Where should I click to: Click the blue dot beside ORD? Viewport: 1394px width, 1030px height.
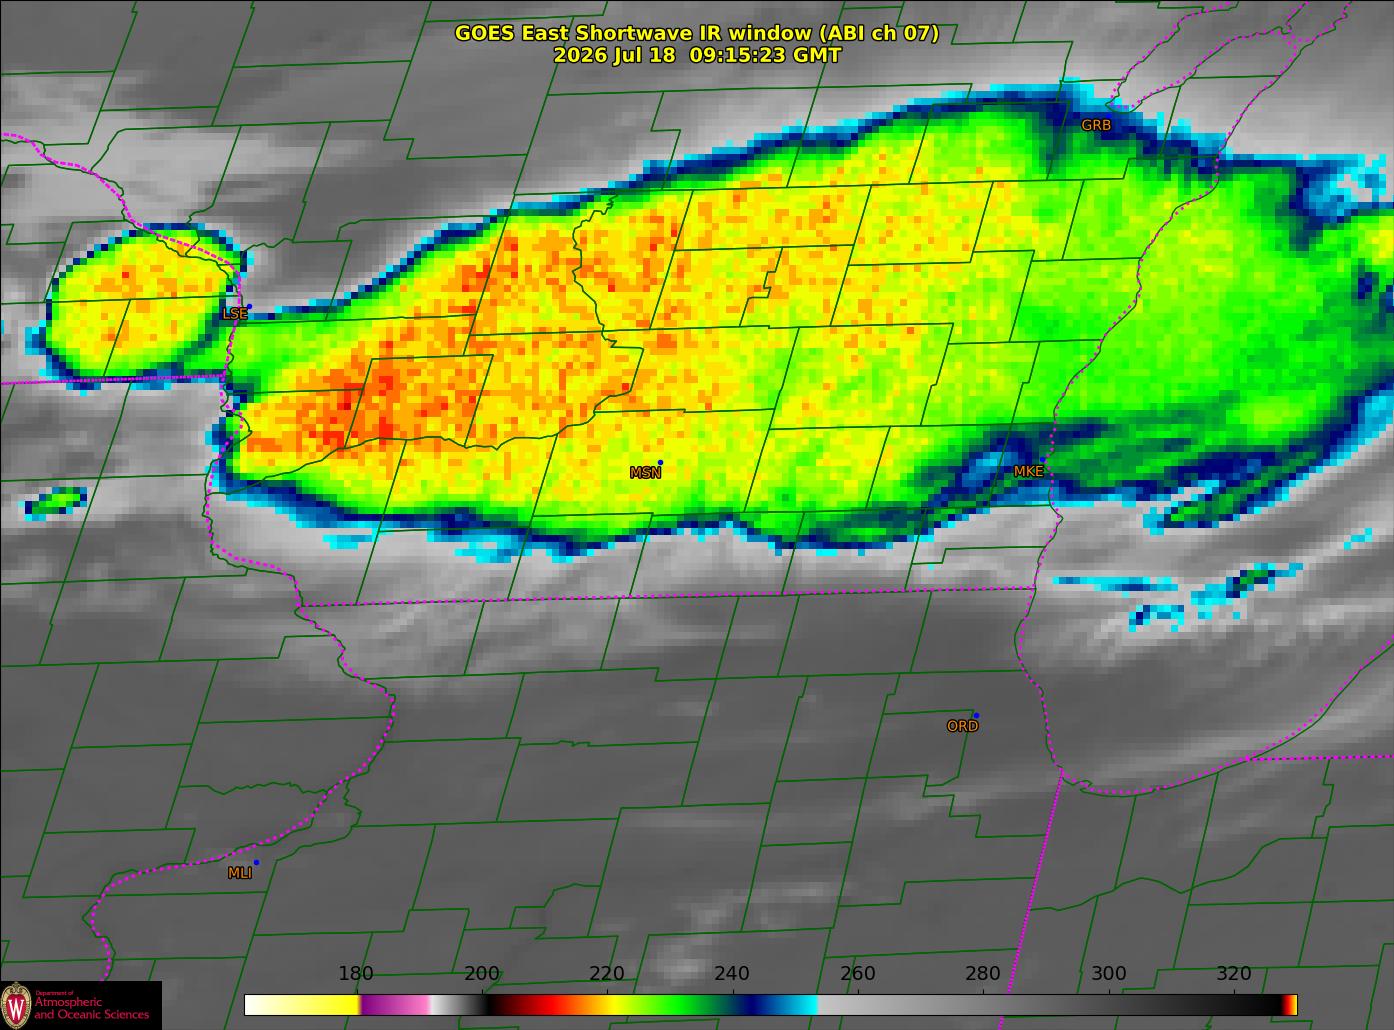coord(976,715)
